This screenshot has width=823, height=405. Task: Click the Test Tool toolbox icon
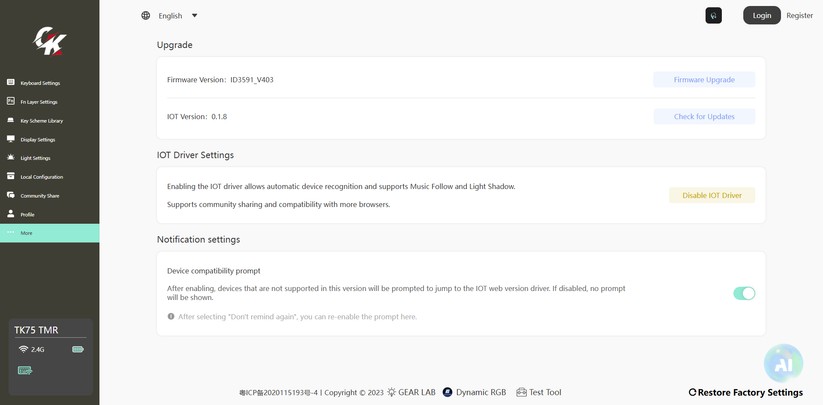[521, 392]
